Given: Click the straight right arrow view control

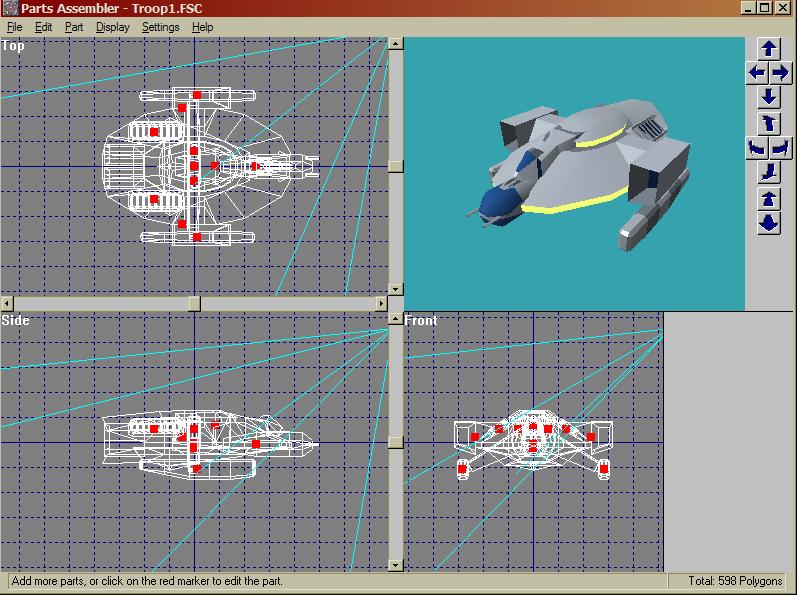Looking at the screenshot, I should coord(780,73).
